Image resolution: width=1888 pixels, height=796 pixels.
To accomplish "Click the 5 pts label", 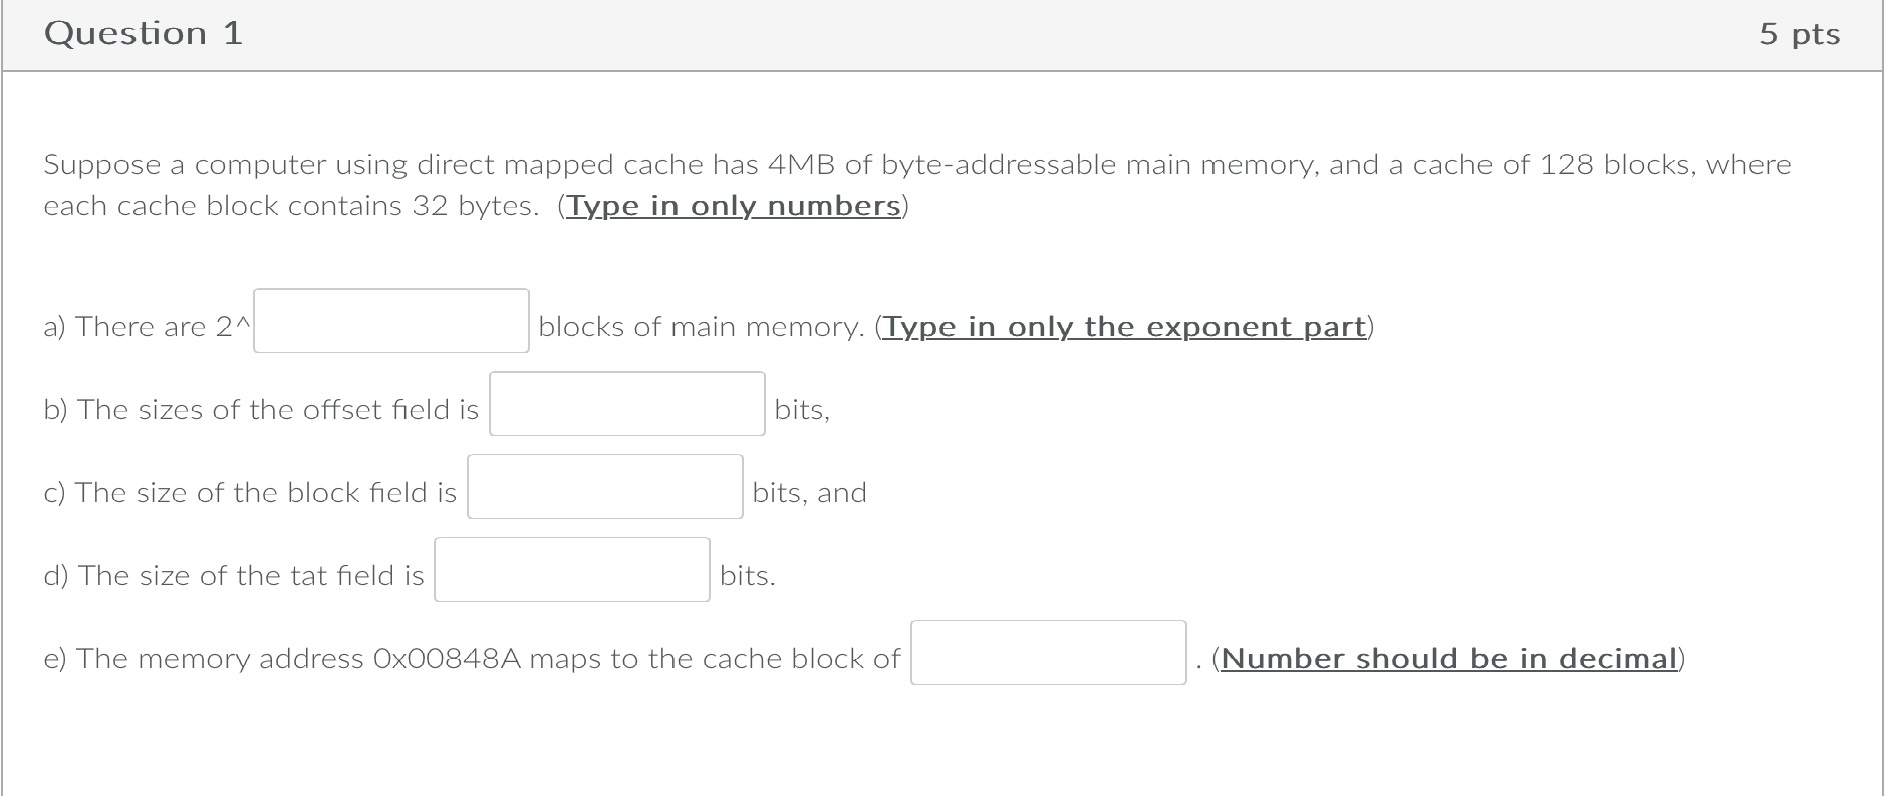I will point(1800,34).
